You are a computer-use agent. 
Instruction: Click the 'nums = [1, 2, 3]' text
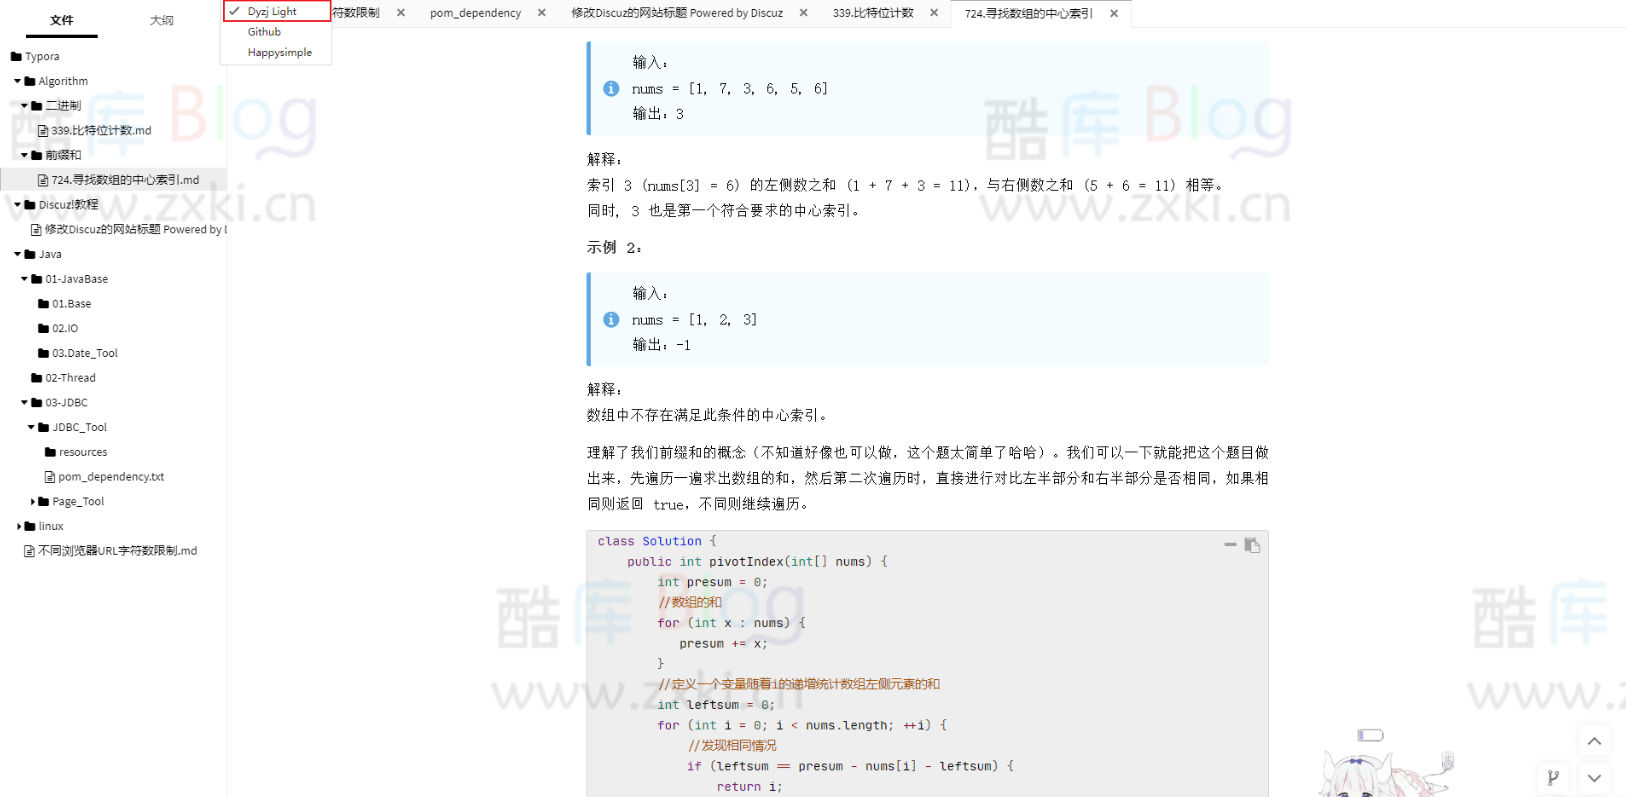click(694, 320)
